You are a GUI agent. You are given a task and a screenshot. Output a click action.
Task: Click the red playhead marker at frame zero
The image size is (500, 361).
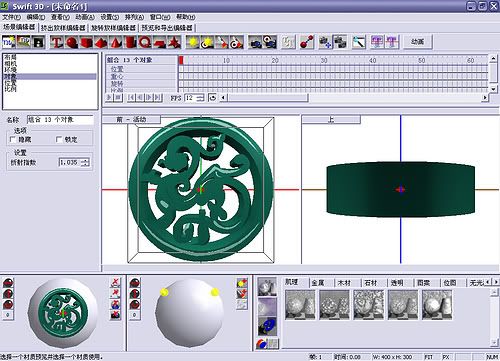181,60
